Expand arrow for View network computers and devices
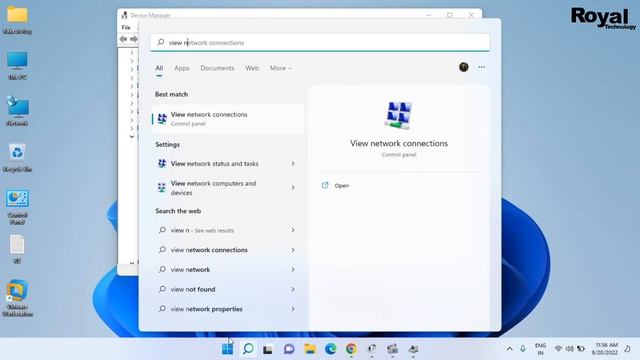The image size is (640, 360). 293,188
